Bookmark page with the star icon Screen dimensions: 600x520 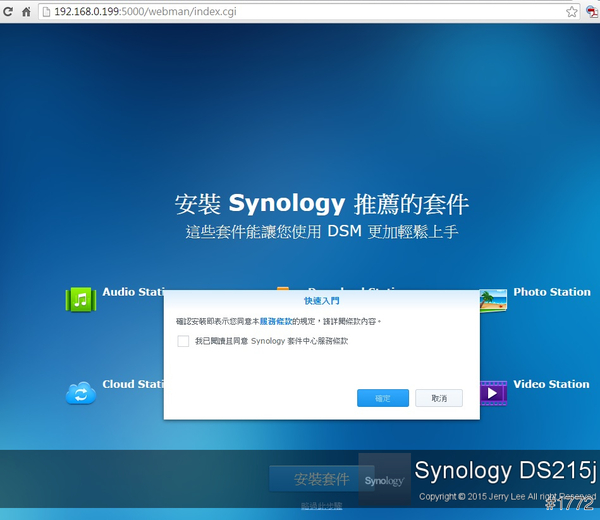coord(571,12)
